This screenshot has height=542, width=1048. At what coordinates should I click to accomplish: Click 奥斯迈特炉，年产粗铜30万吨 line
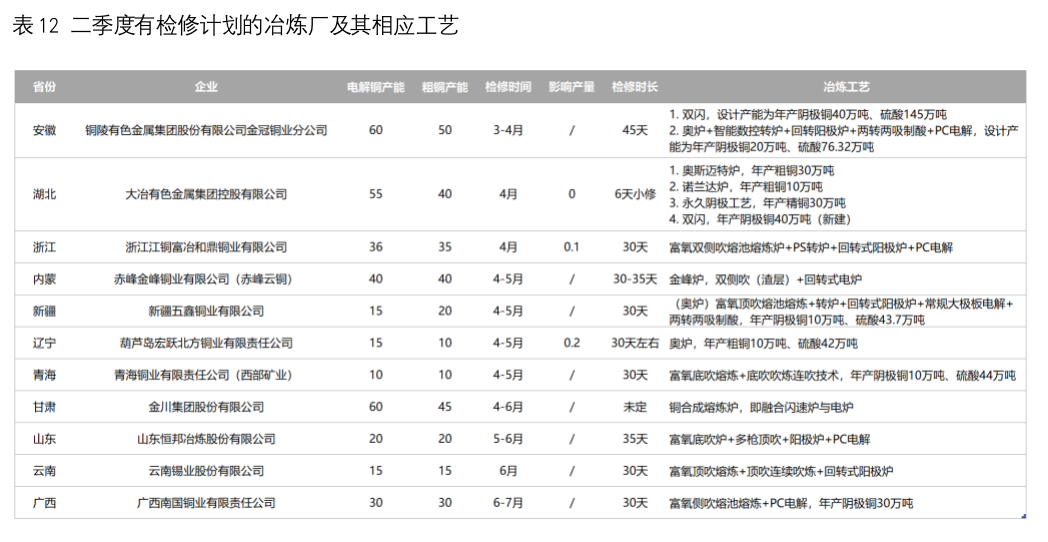[751, 171]
